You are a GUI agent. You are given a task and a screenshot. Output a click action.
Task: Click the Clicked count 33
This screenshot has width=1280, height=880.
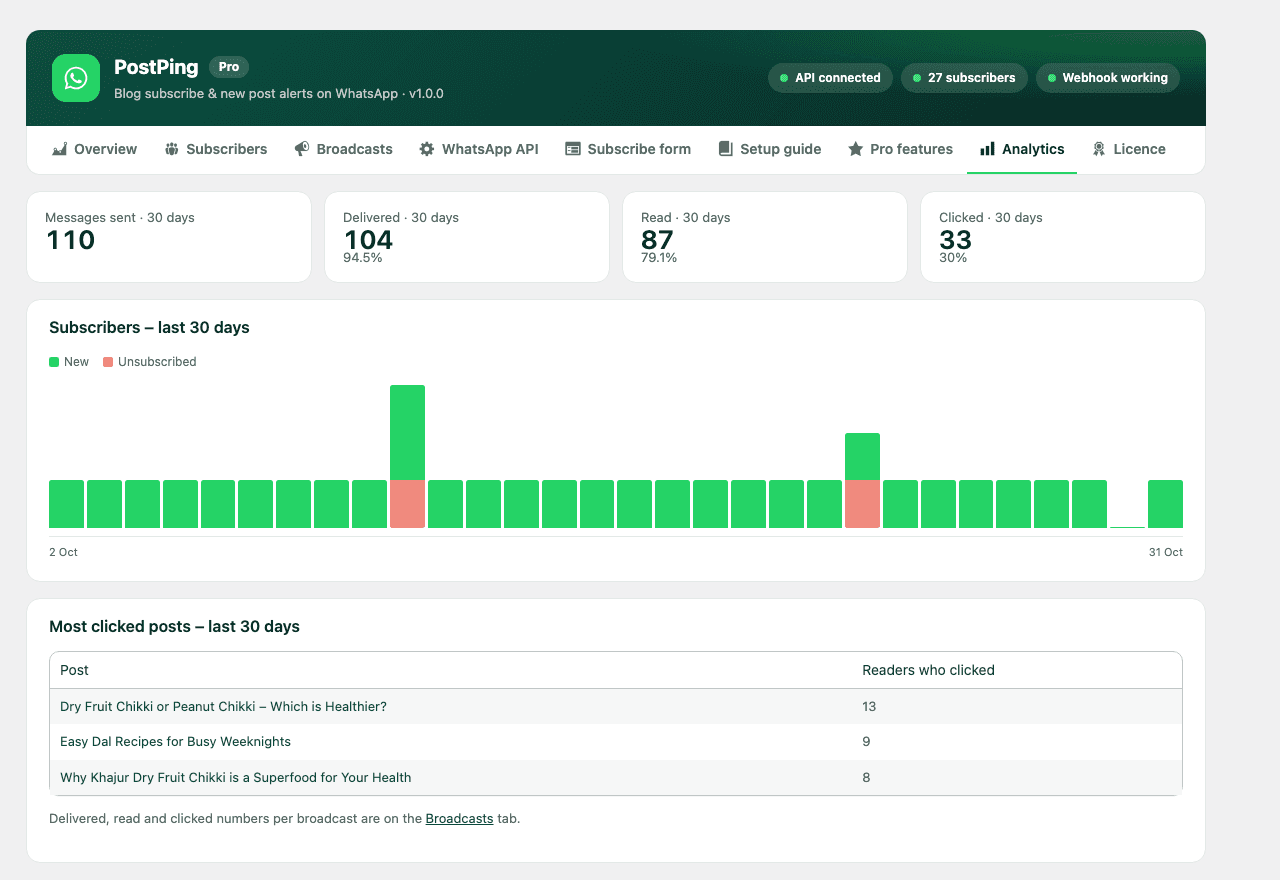(x=956, y=240)
